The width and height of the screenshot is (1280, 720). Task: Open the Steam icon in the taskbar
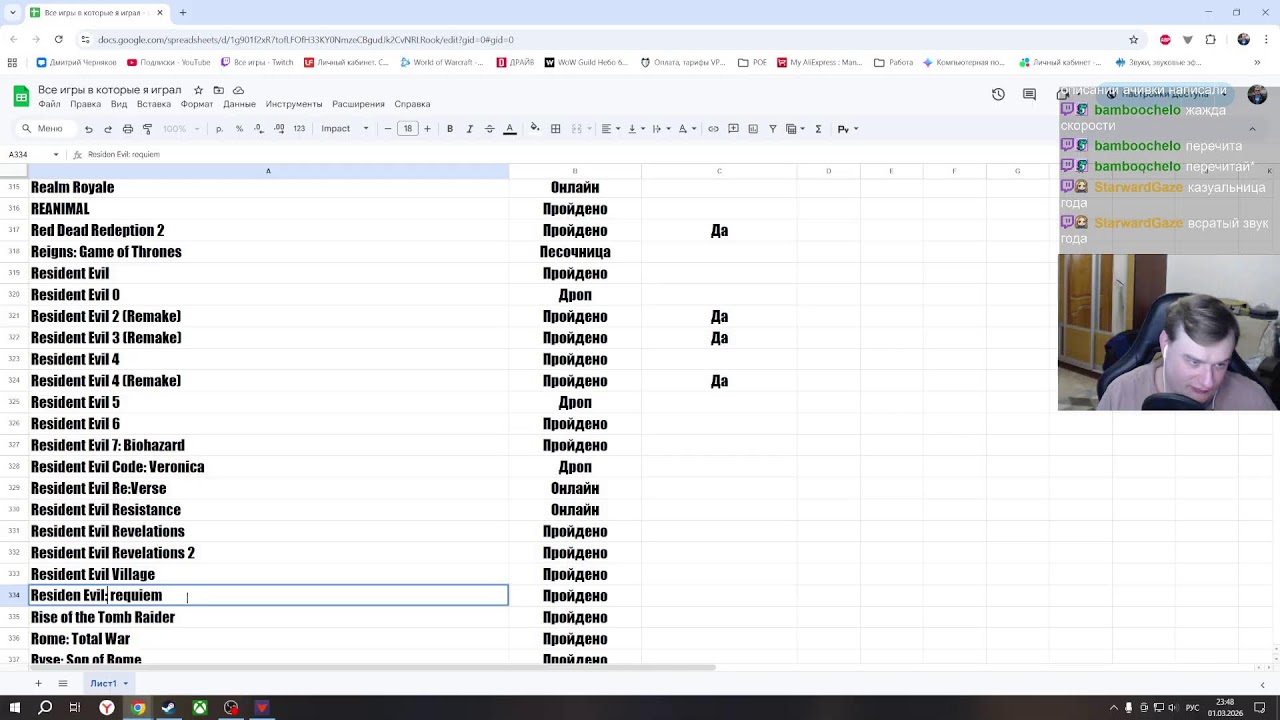point(169,708)
